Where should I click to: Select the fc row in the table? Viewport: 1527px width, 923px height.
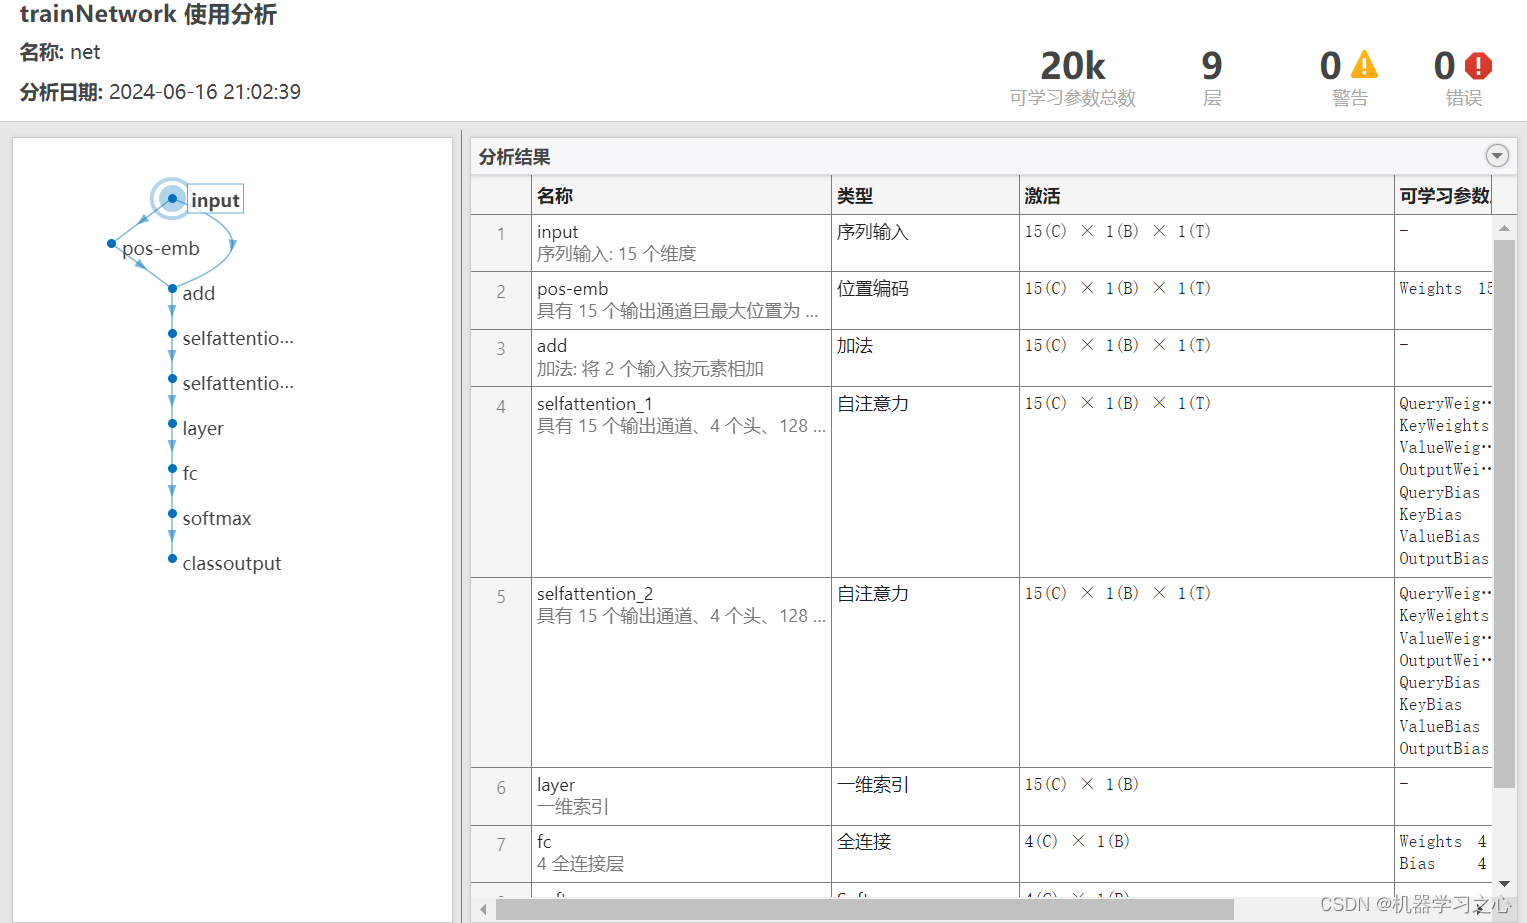[982, 854]
